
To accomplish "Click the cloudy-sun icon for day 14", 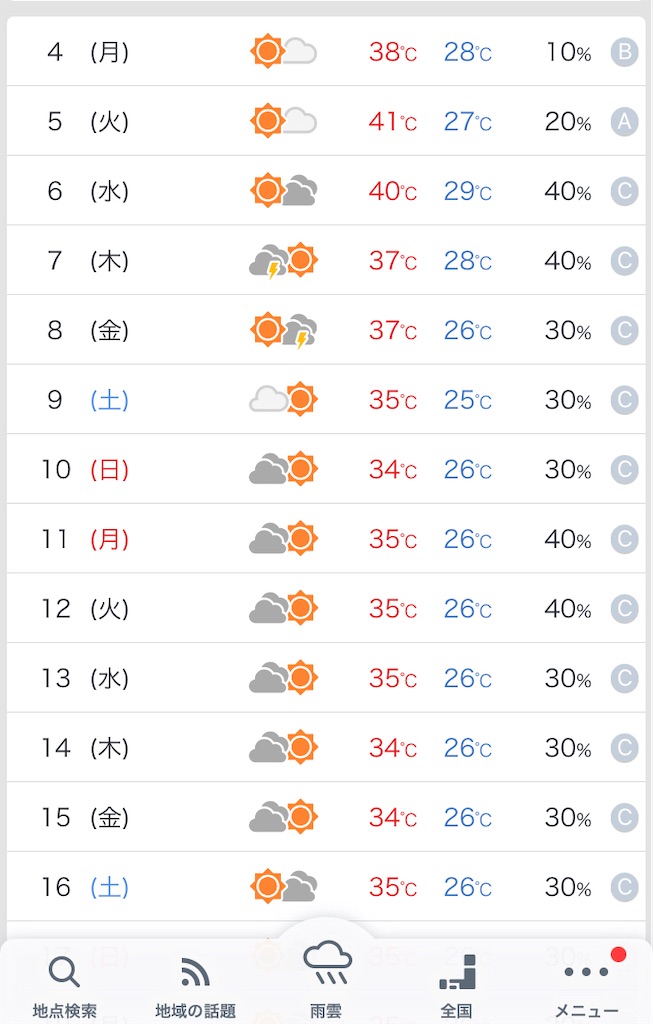I will tap(283, 748).
